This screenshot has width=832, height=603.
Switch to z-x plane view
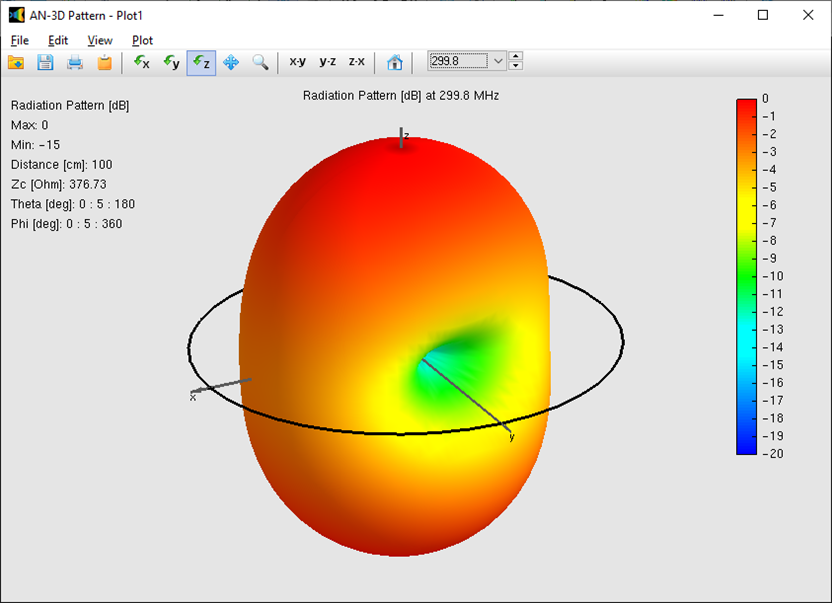(357, 62)
